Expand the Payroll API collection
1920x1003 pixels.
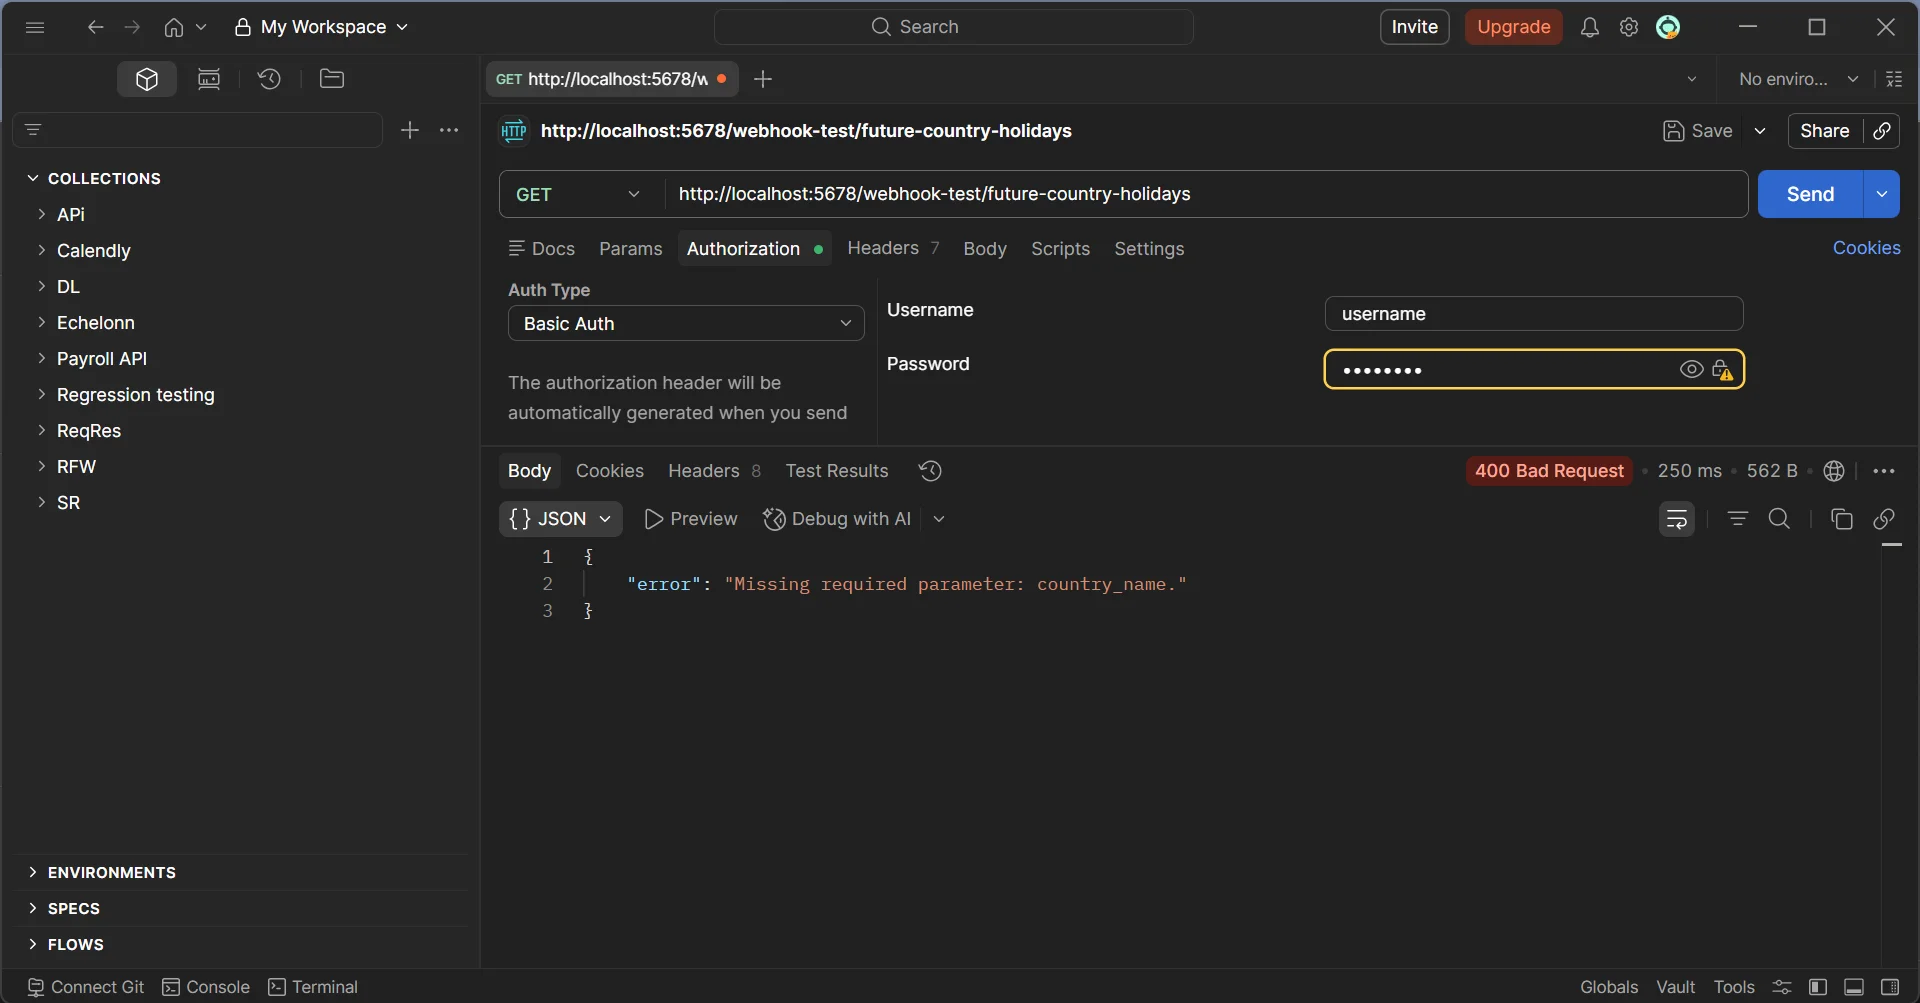coord(42,358)
